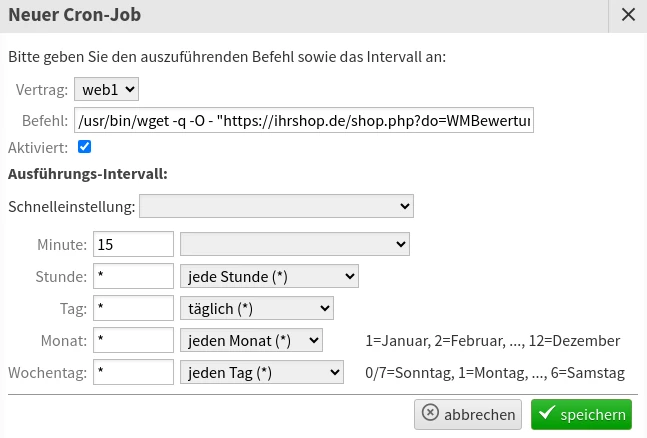Click the Tag text field

[133, 308]
